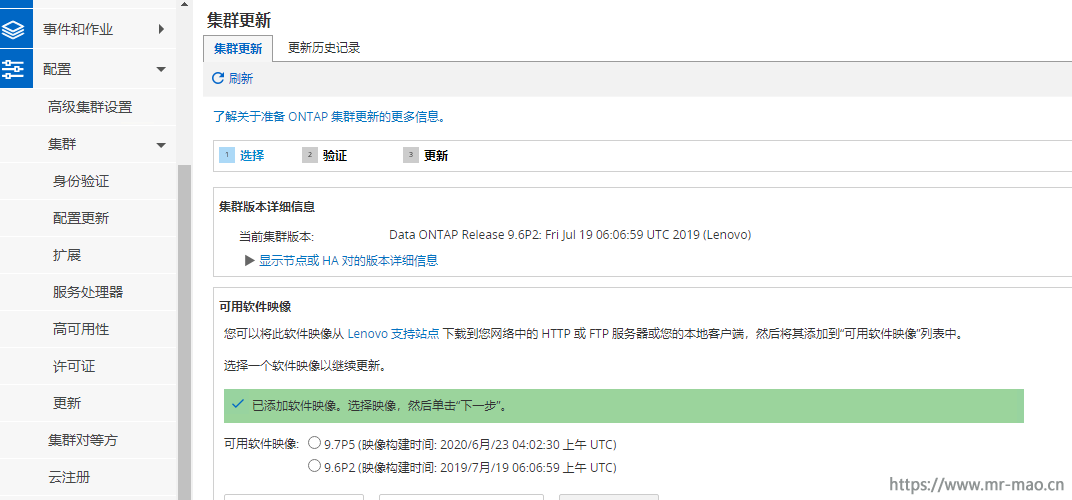The width and height of the screenshot is (1072, 500).
Task: Open 服务处理器 in the sidebar
Action: pos(88,293)
